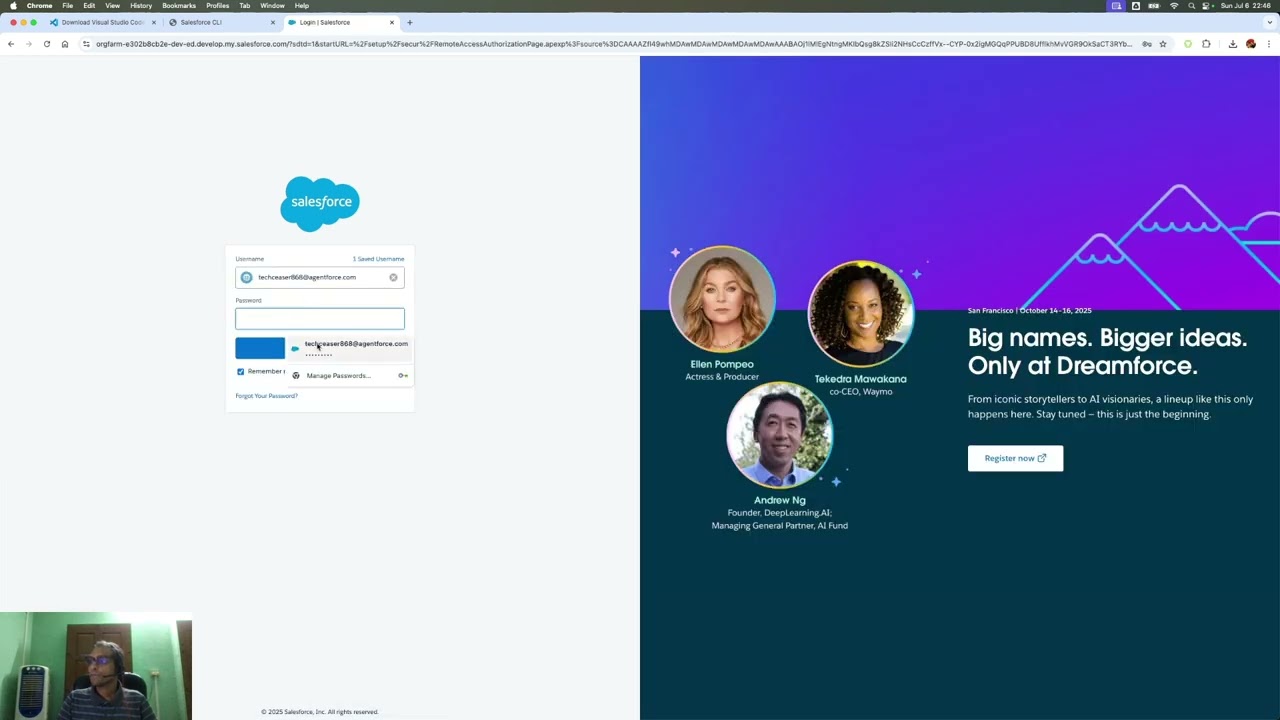Click Andrew Ng's portrait
The image size is (1280, 720).
[780, 435]
